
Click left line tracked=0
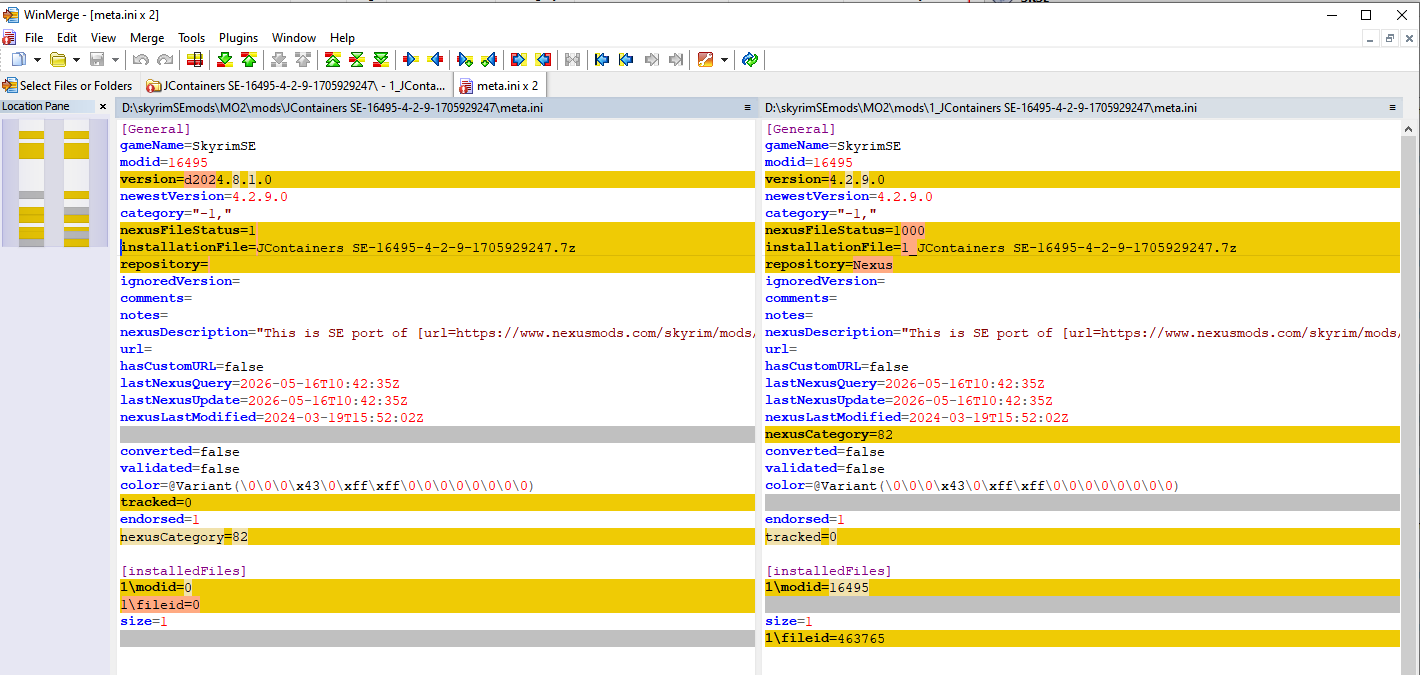pos(437,502)
